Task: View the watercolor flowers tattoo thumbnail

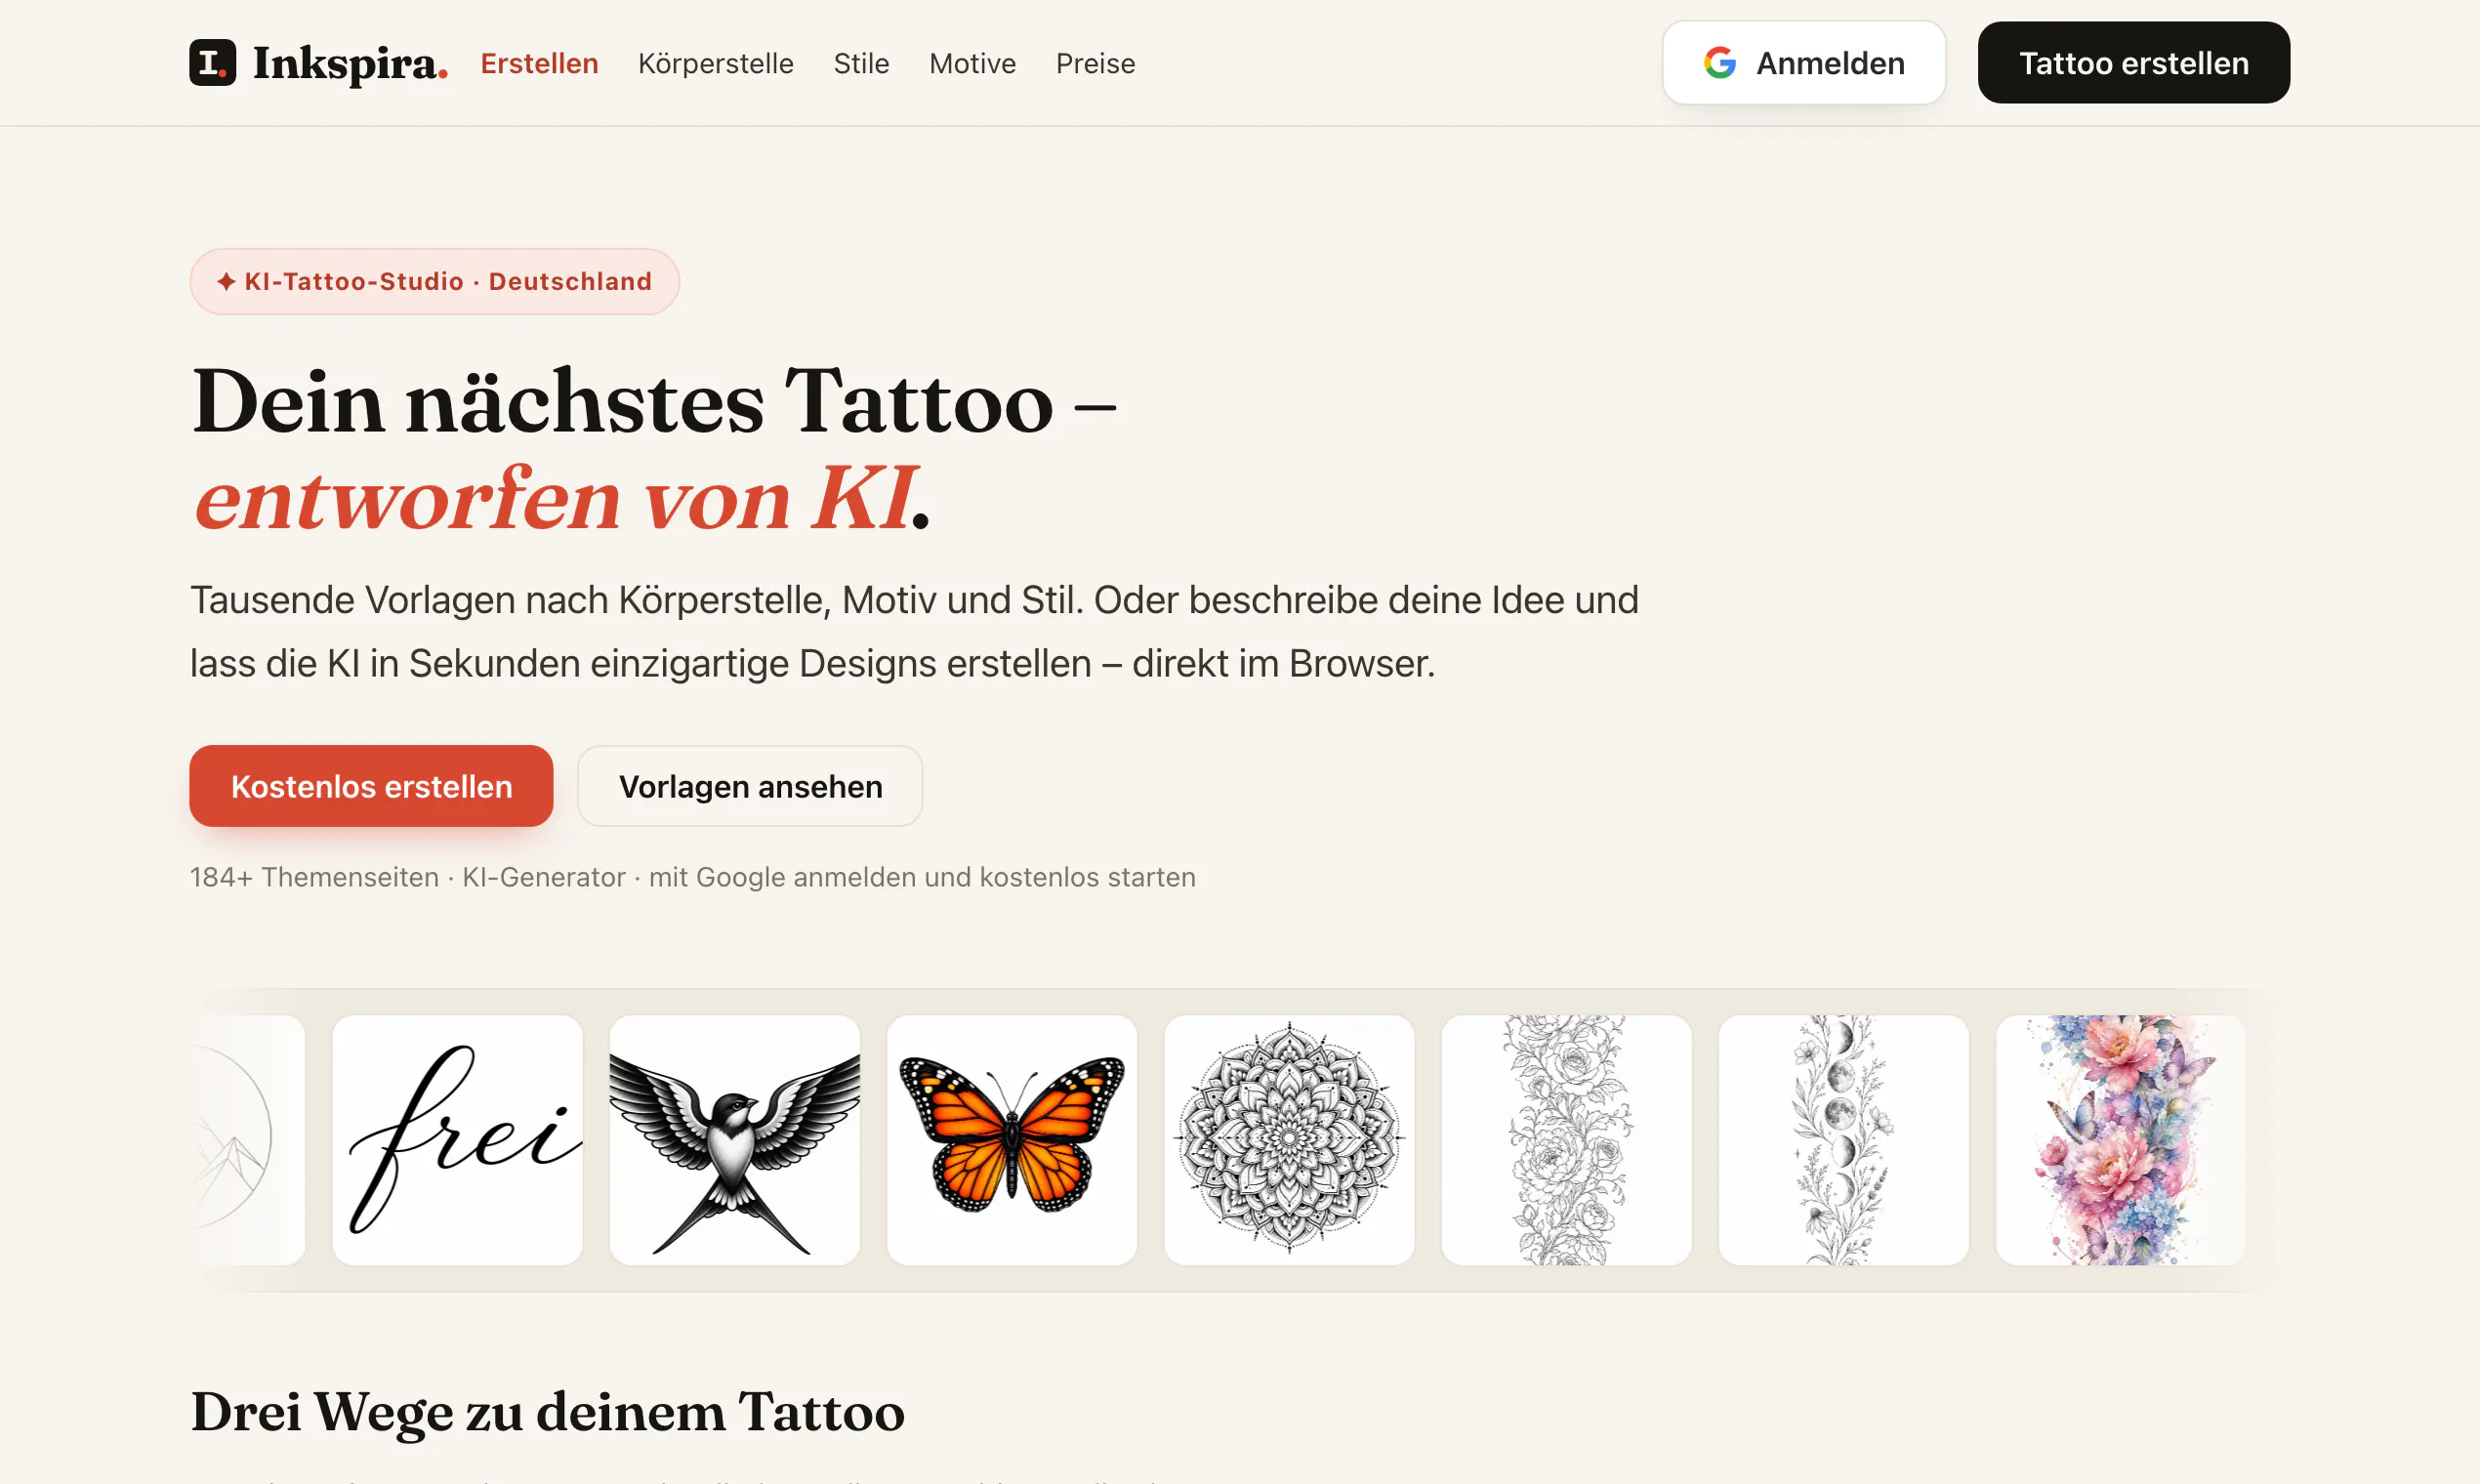Action: [2120, 1140]
